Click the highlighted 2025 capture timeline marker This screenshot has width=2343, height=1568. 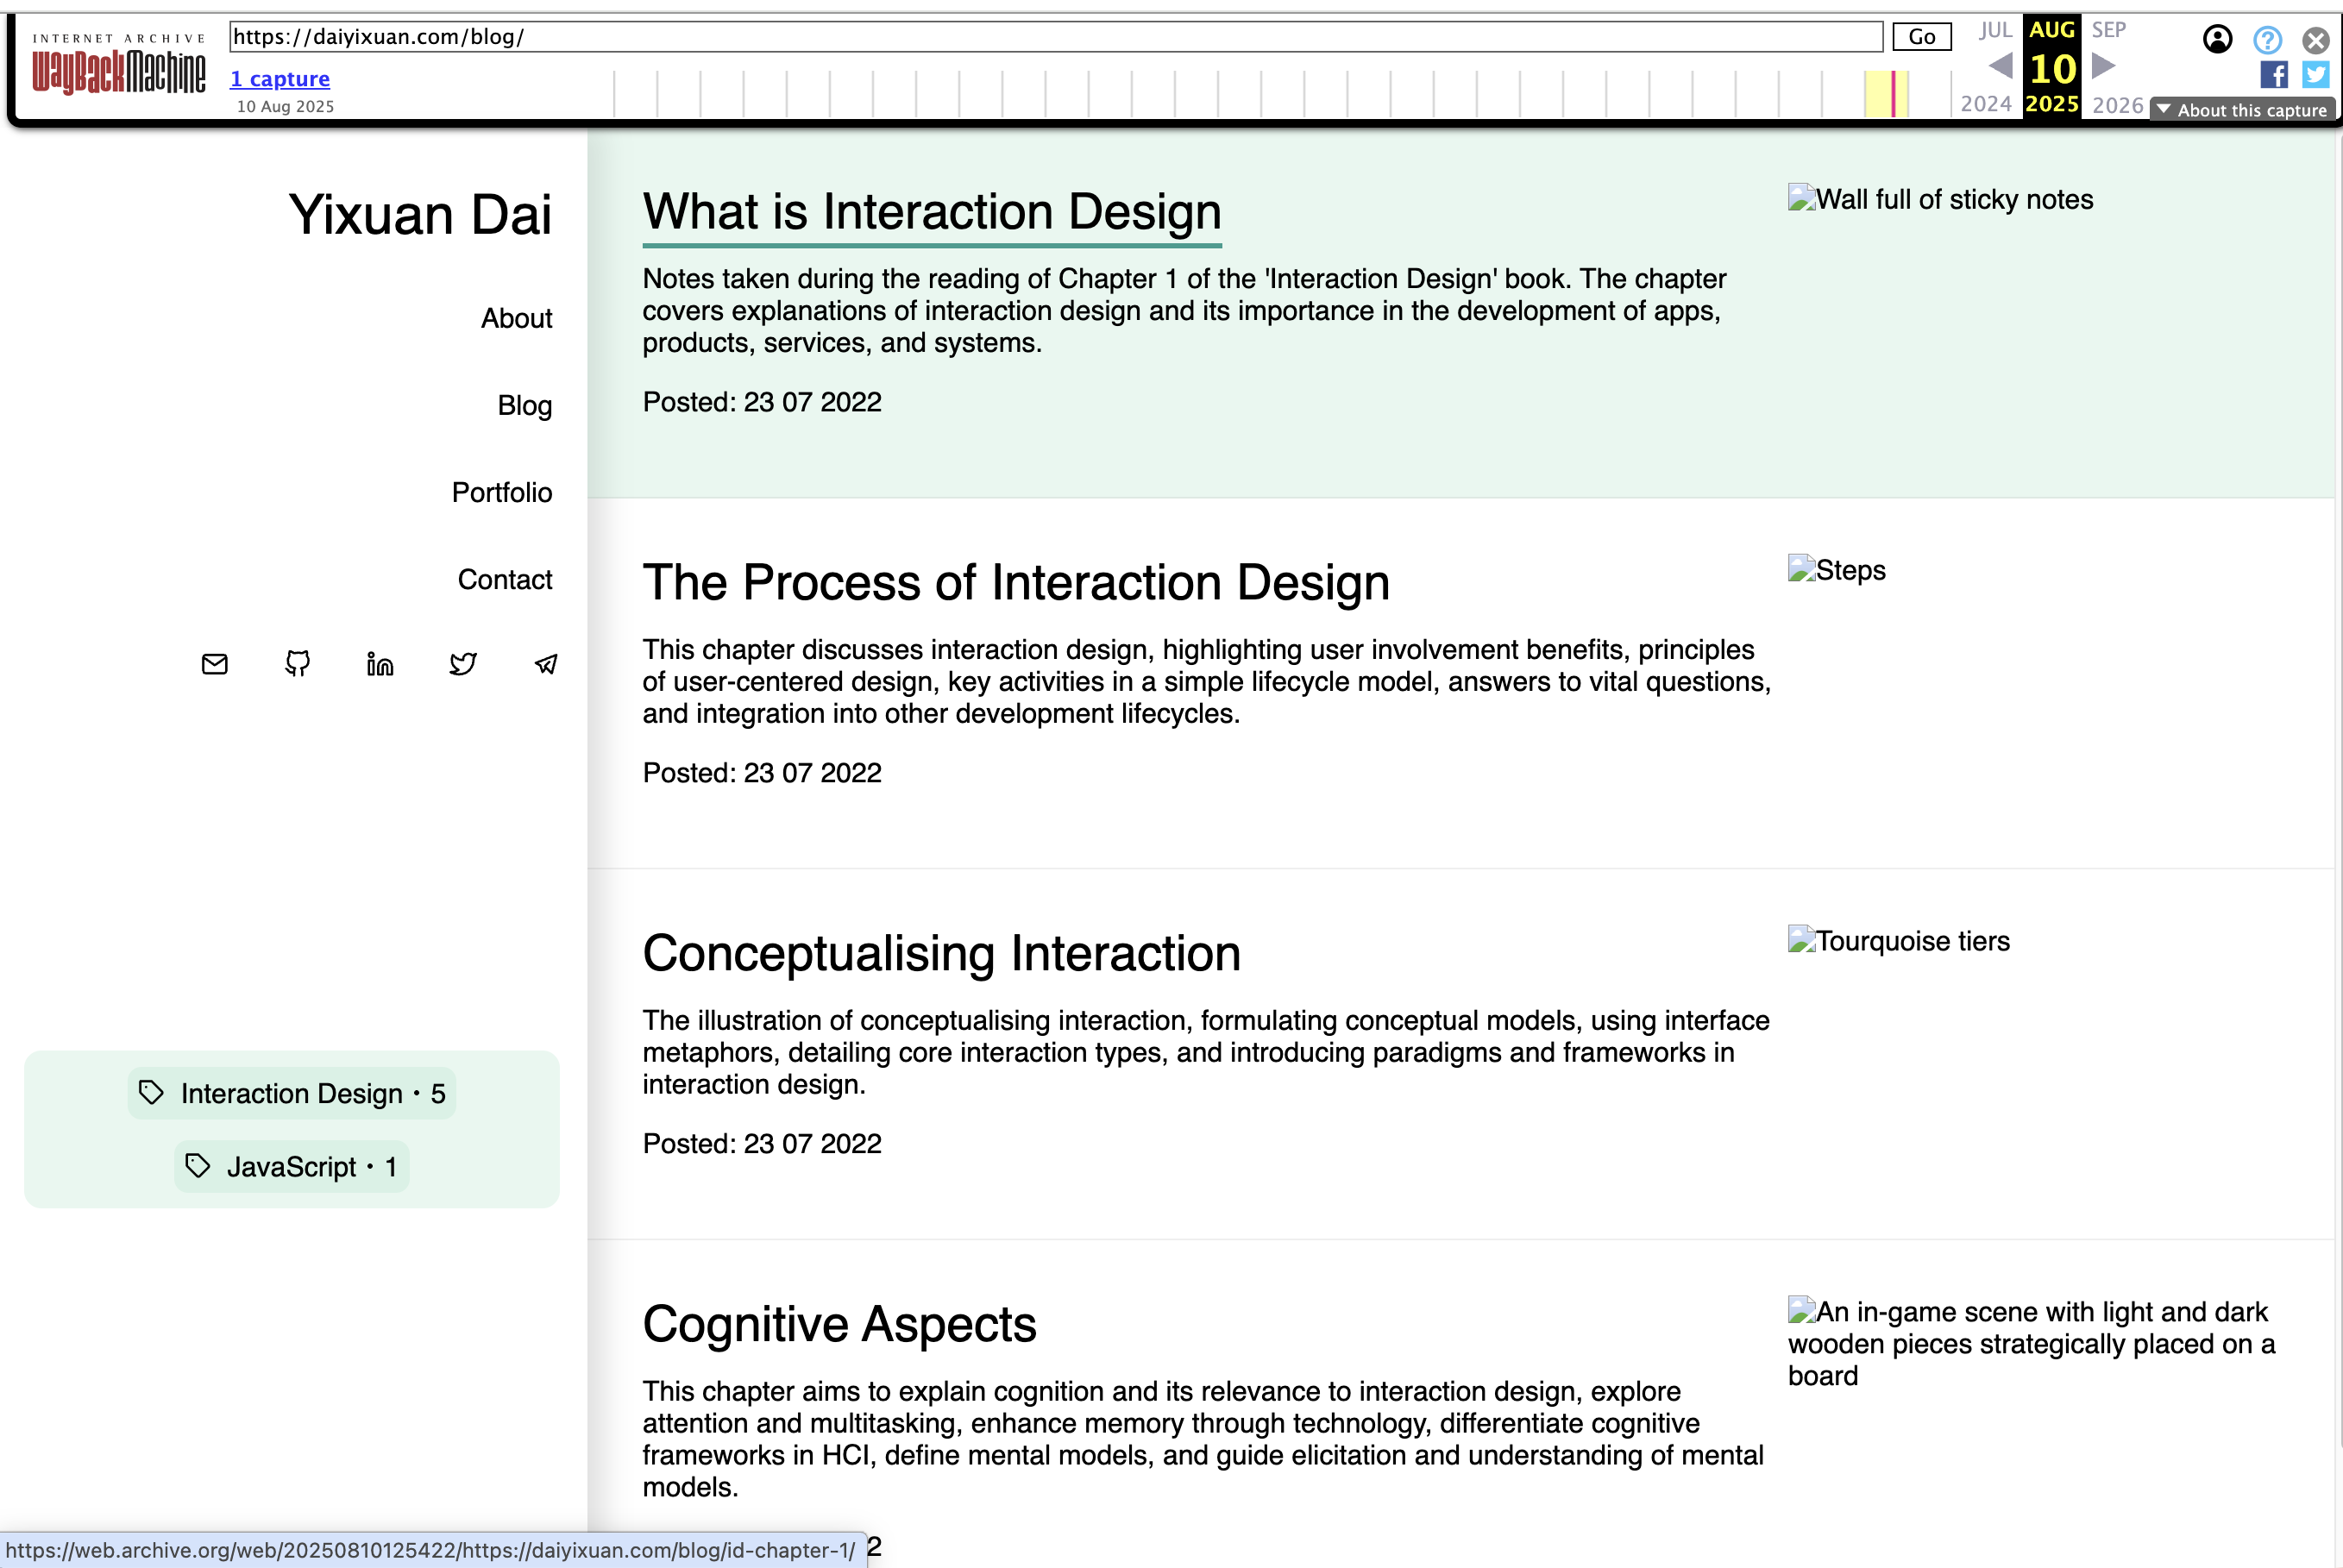click(x=1892, y=93)
